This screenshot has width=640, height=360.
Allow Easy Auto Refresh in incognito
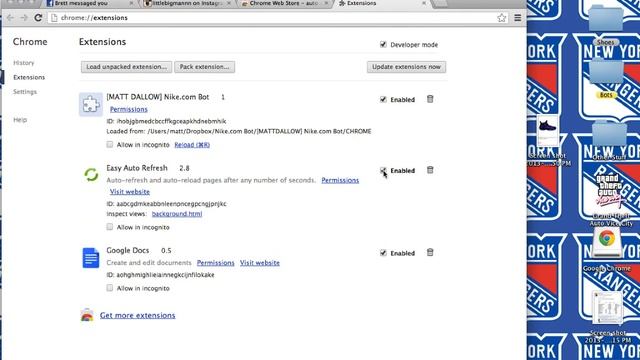point(109,227)
